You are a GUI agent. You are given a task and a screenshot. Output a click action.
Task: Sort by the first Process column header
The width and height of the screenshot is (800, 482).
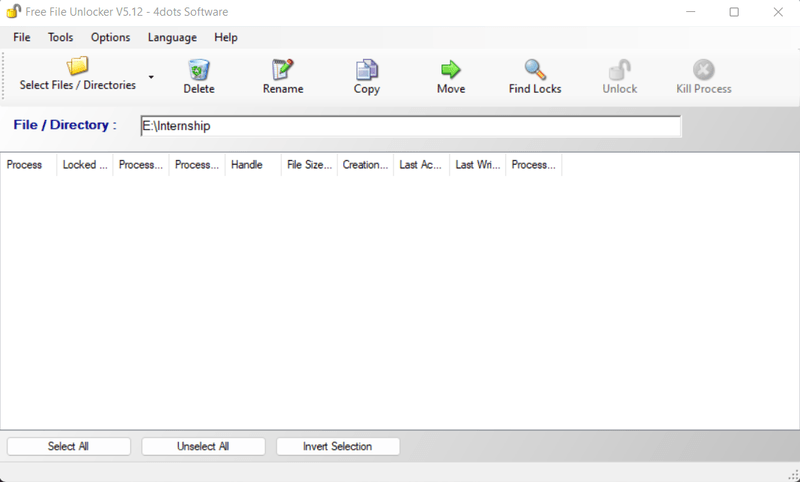pos(29,165)
